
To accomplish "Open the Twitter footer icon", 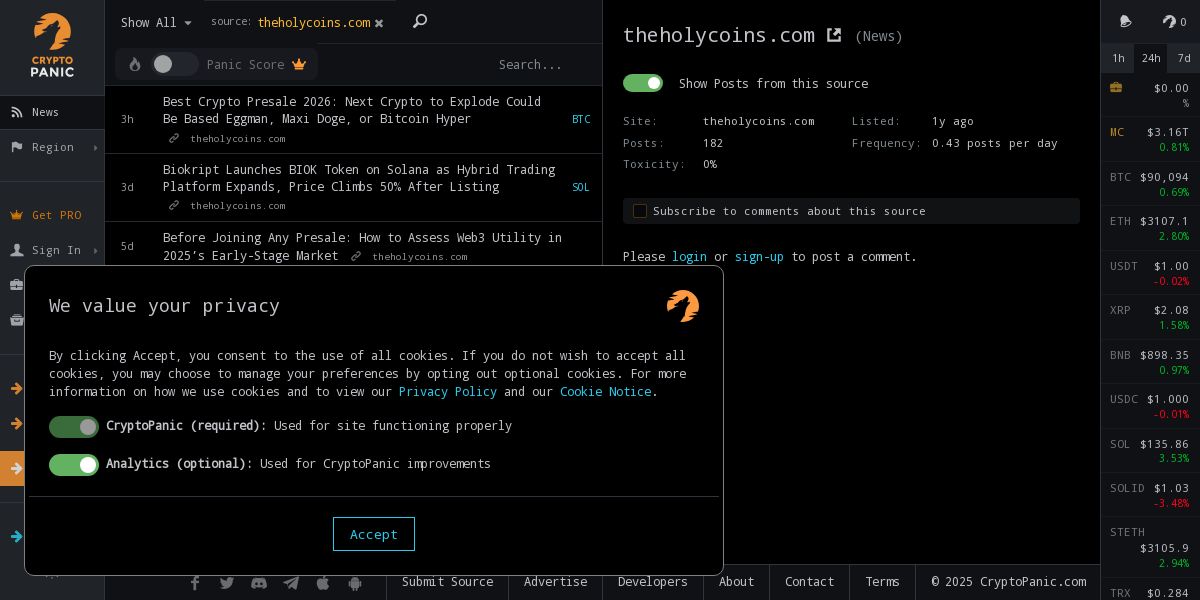I will [227, 583].
